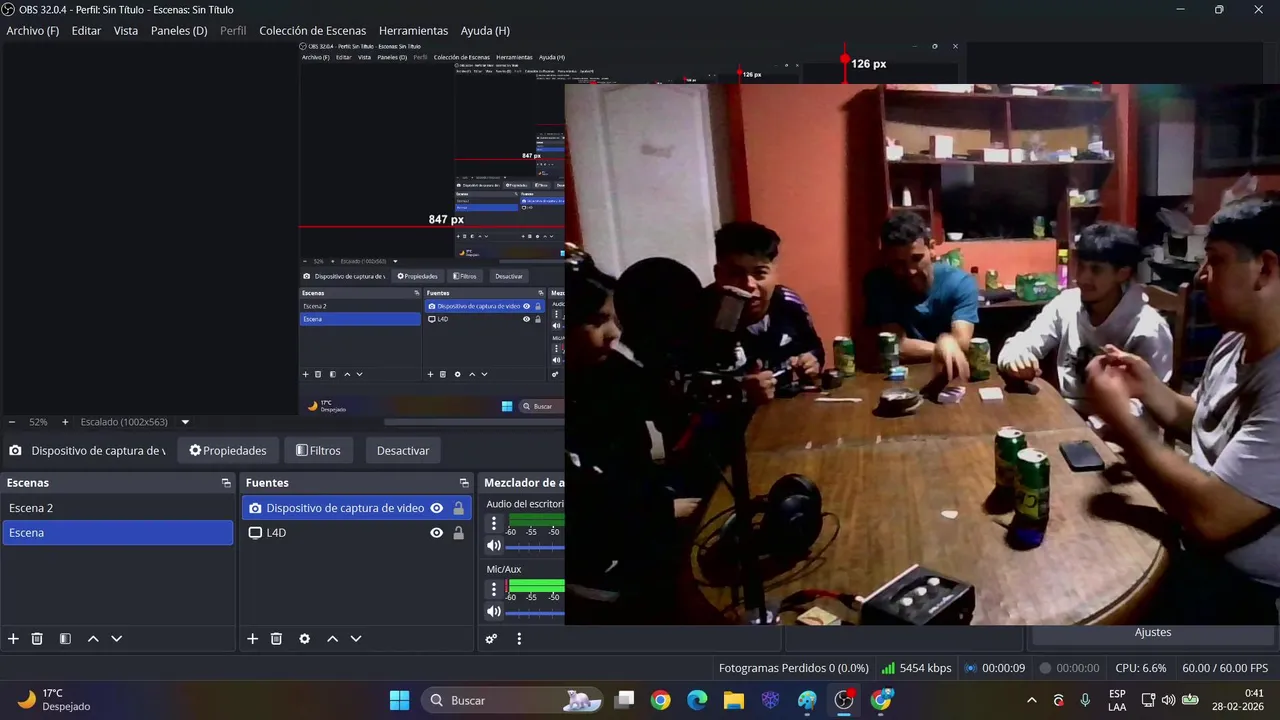The image size is (1280, 720).
Task: Select the L4D source row
Action: click(x=356, y=533)
